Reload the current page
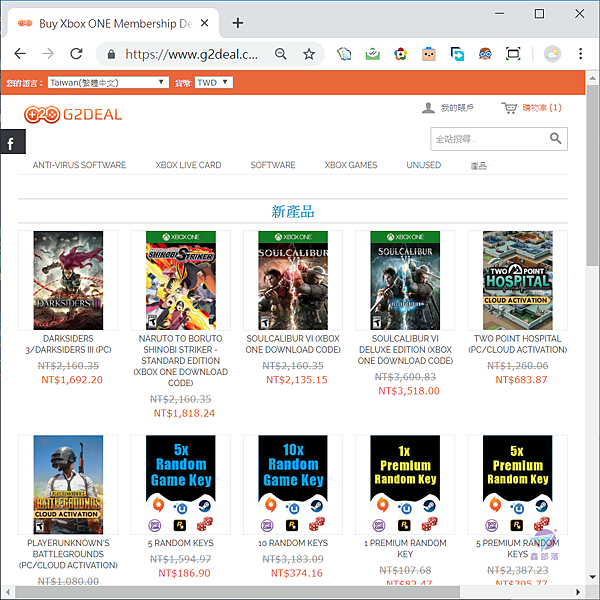The height and width of the screenshot is (600, 600). coord(77,54)
